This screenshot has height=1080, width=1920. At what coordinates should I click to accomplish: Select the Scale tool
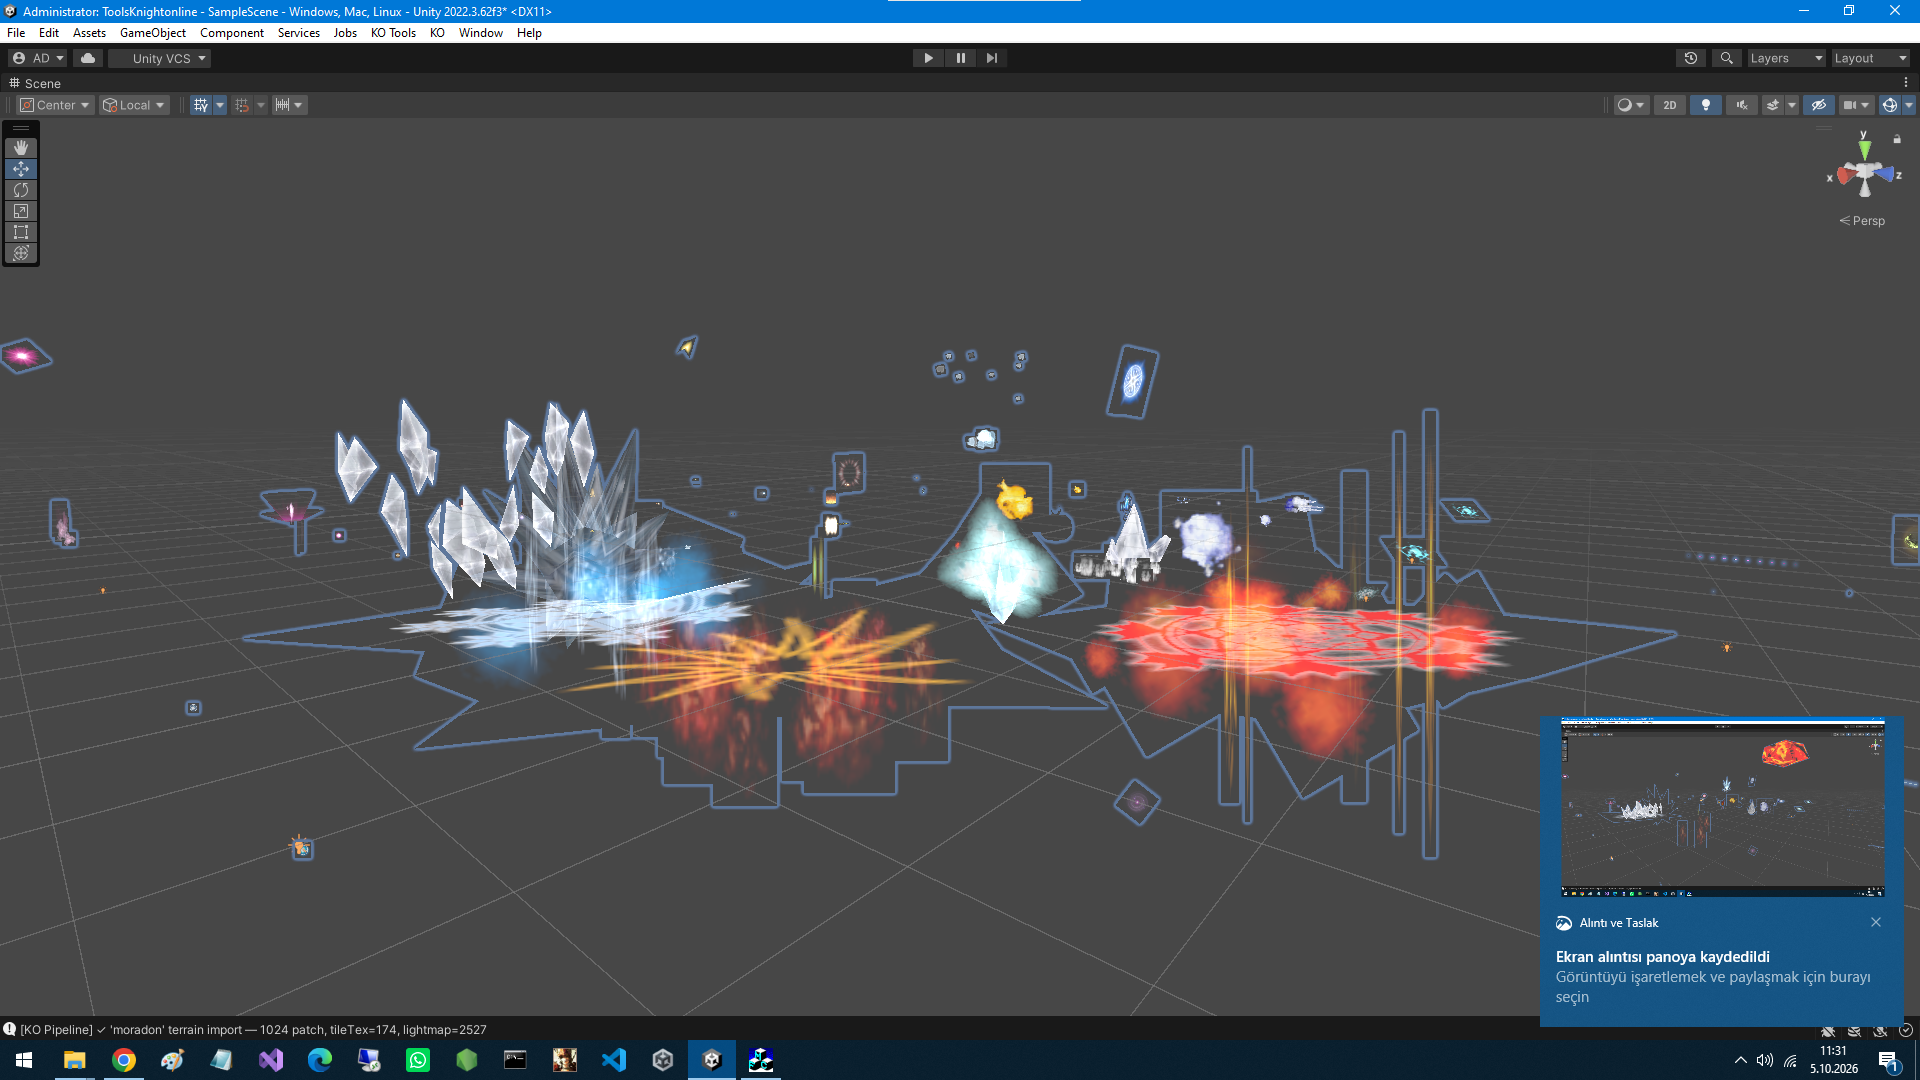tap(21, 211)
